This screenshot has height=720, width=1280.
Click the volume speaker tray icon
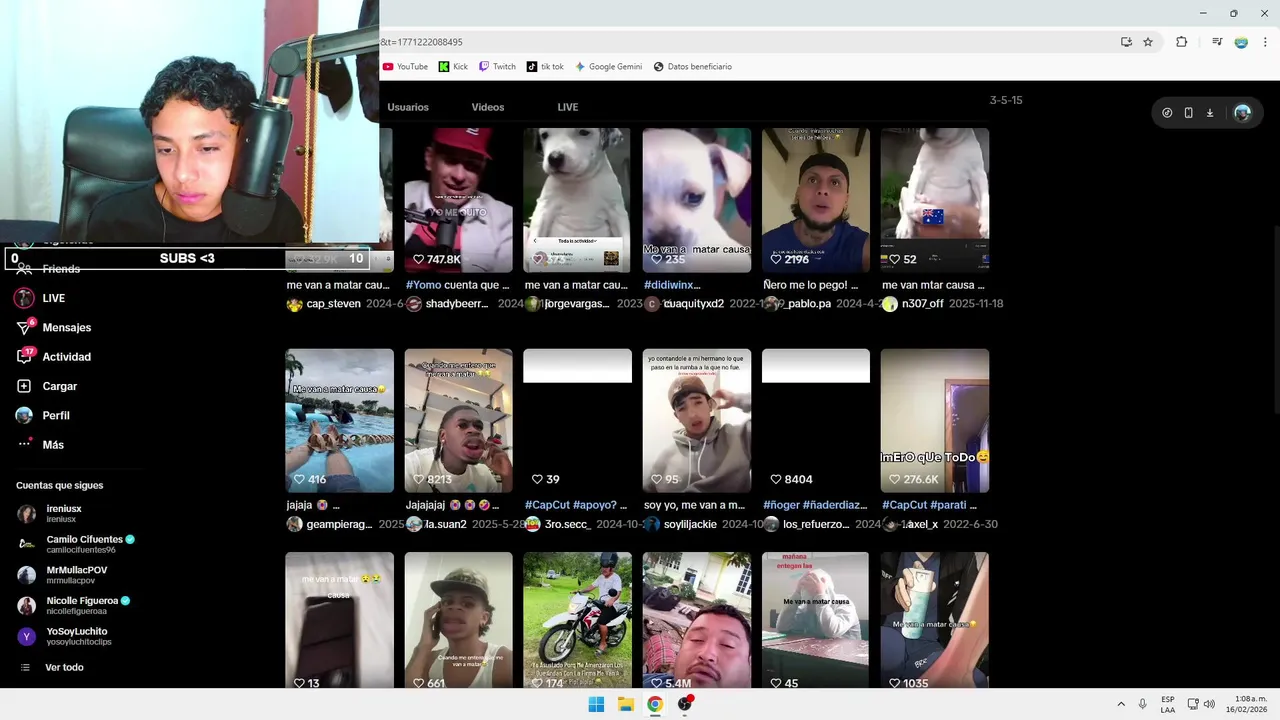point(1209,704)
